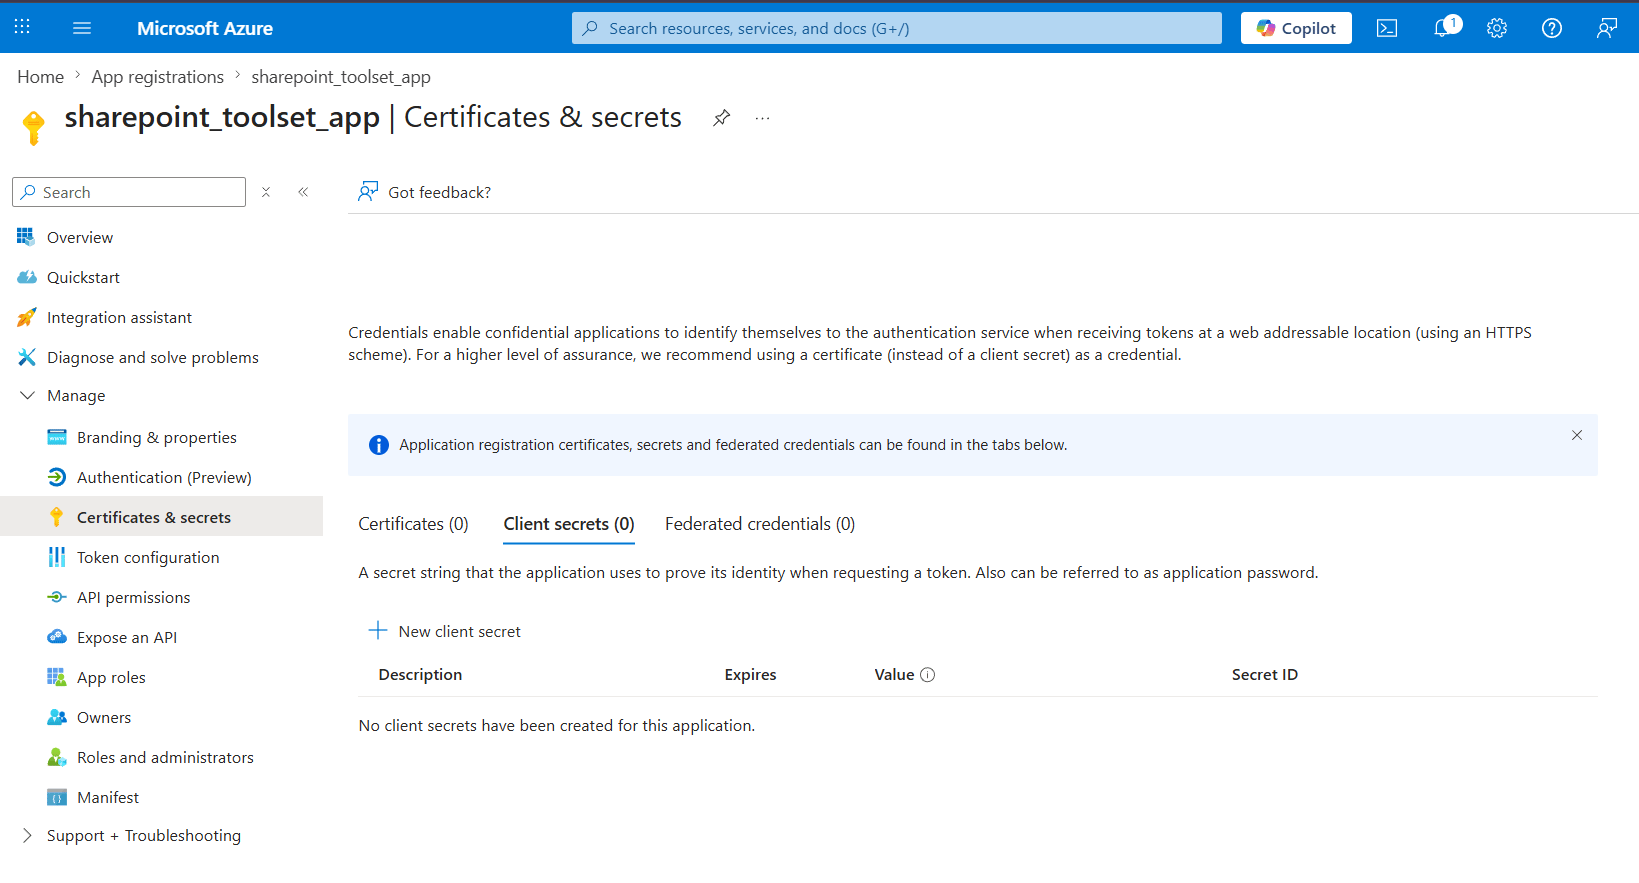This screenshot has height=883, width=1639.
Task: Click the top bar feedback person icon
Action: (x=1607, y=28)
